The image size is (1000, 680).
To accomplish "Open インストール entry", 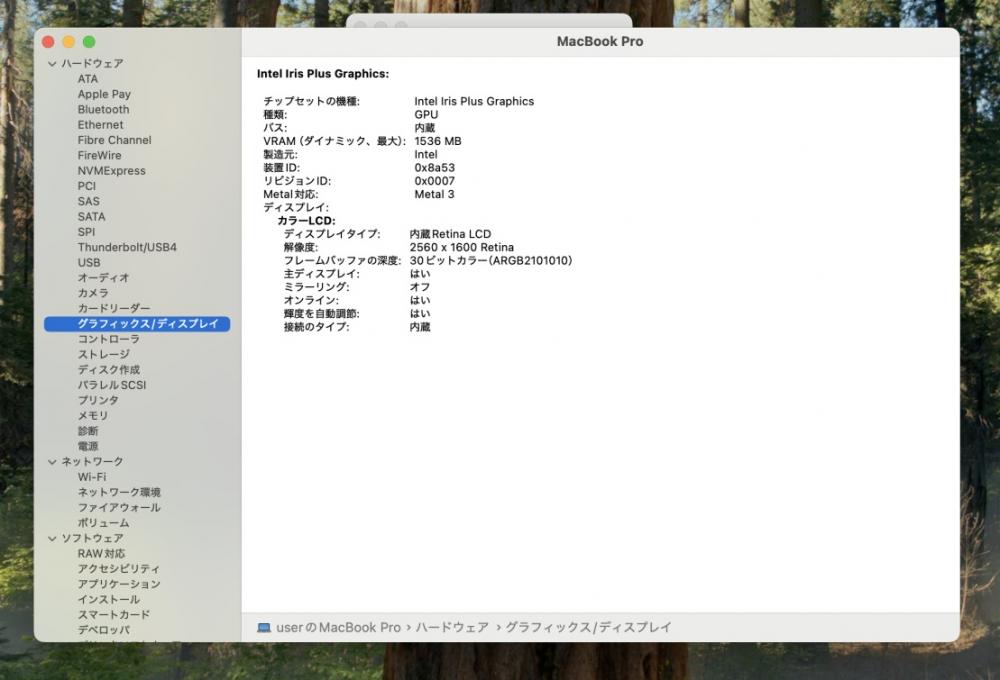I will coord(108,600).
